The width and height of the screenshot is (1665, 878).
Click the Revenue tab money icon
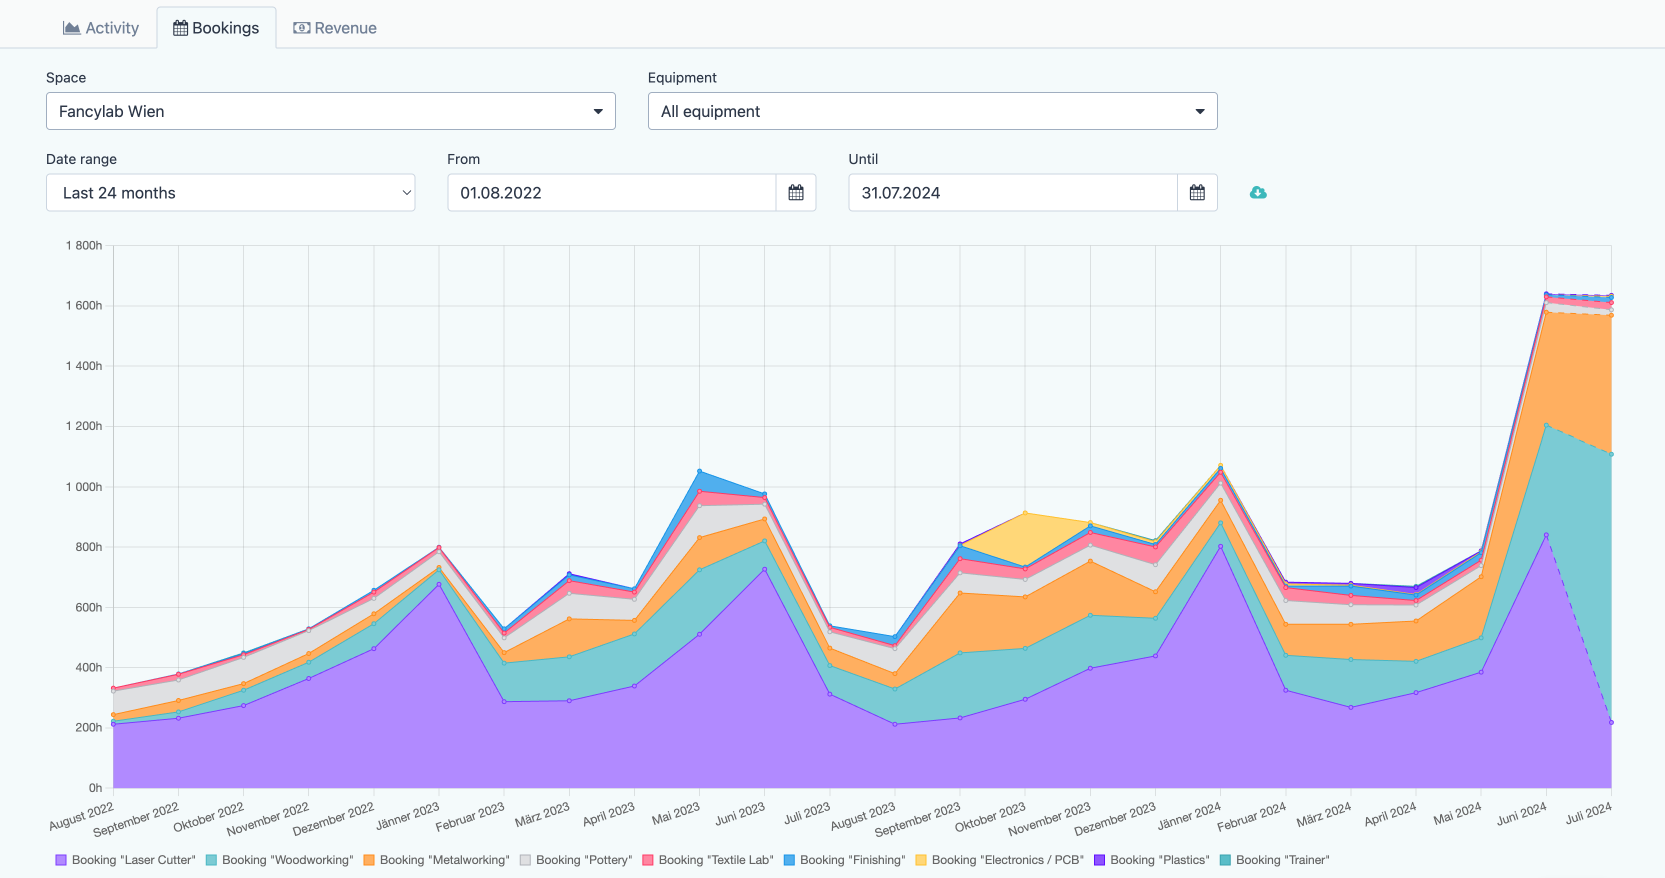pyautogui.click(x=301, y=28)
